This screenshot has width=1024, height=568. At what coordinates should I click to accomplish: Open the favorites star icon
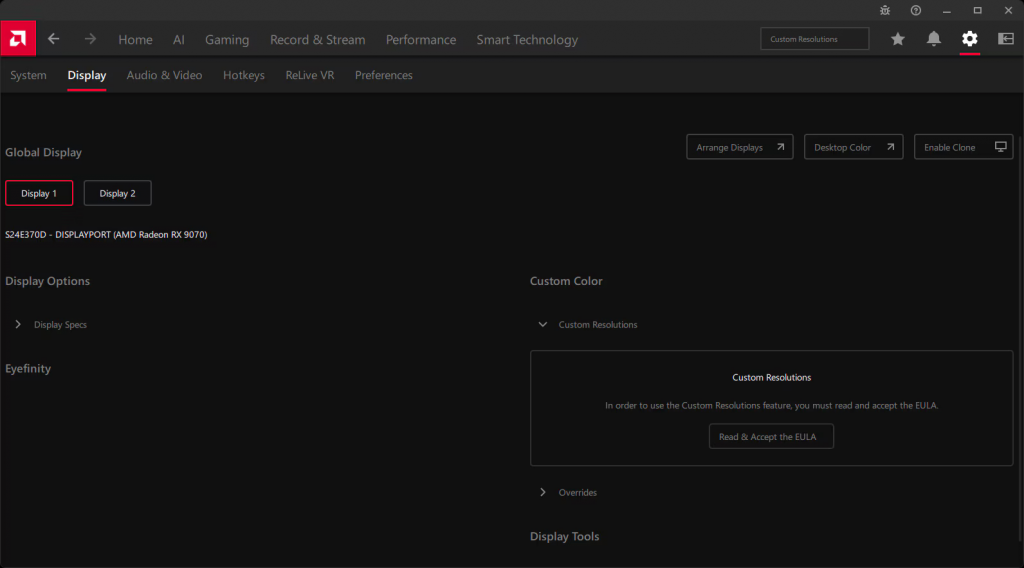click(898, 39)
